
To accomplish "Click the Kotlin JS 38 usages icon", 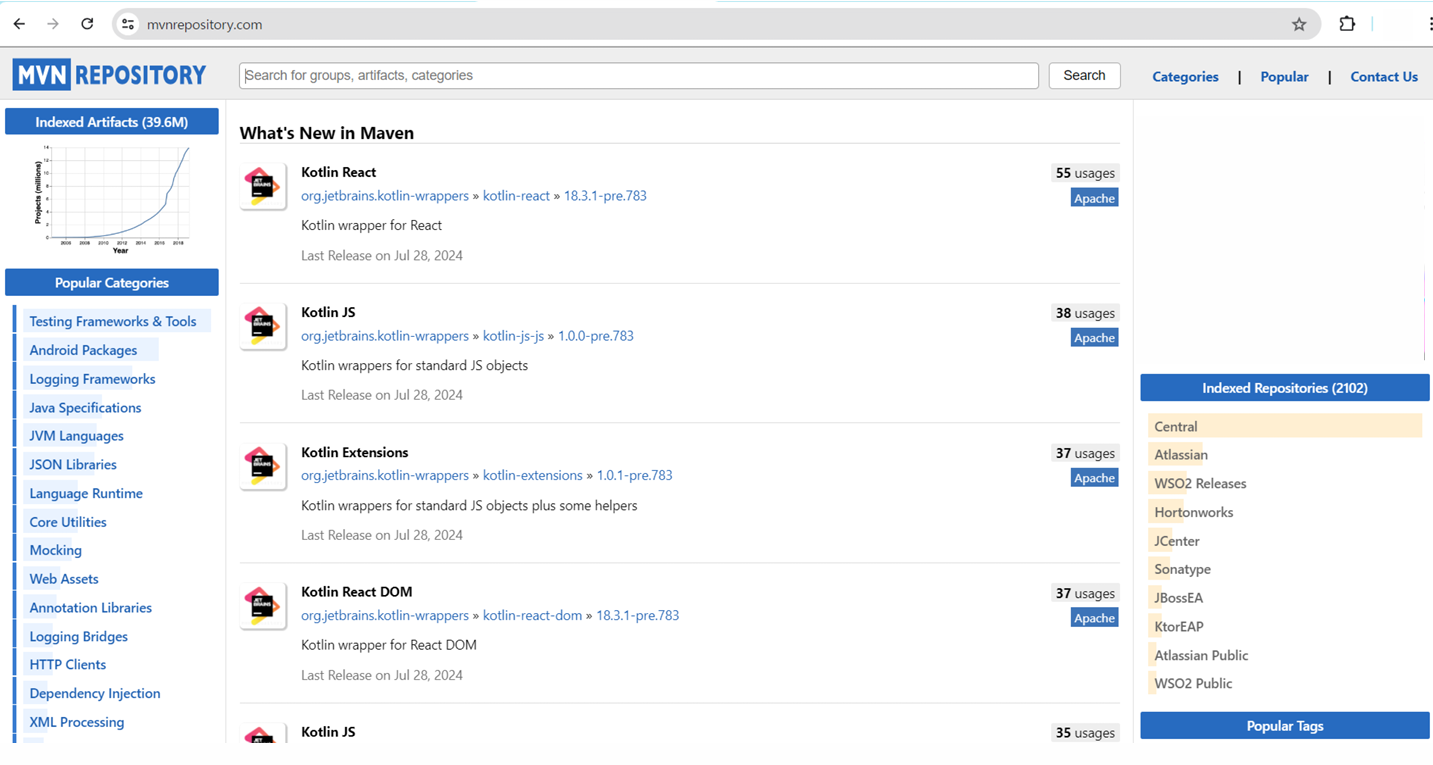I will click(x=262, y=327).
